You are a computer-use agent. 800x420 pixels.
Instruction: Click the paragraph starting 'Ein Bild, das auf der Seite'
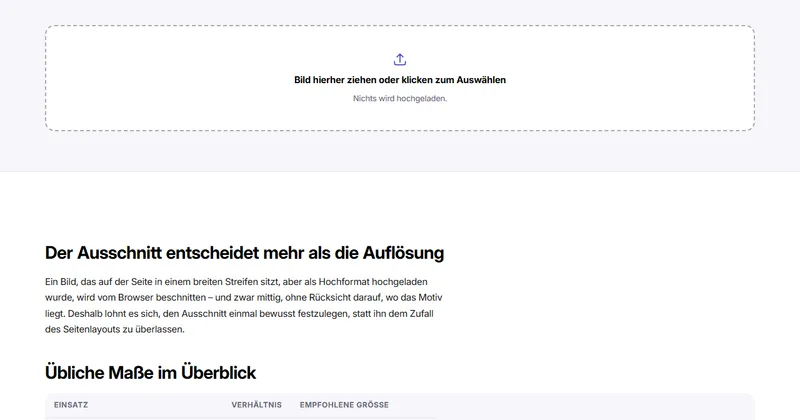[244, 305]
